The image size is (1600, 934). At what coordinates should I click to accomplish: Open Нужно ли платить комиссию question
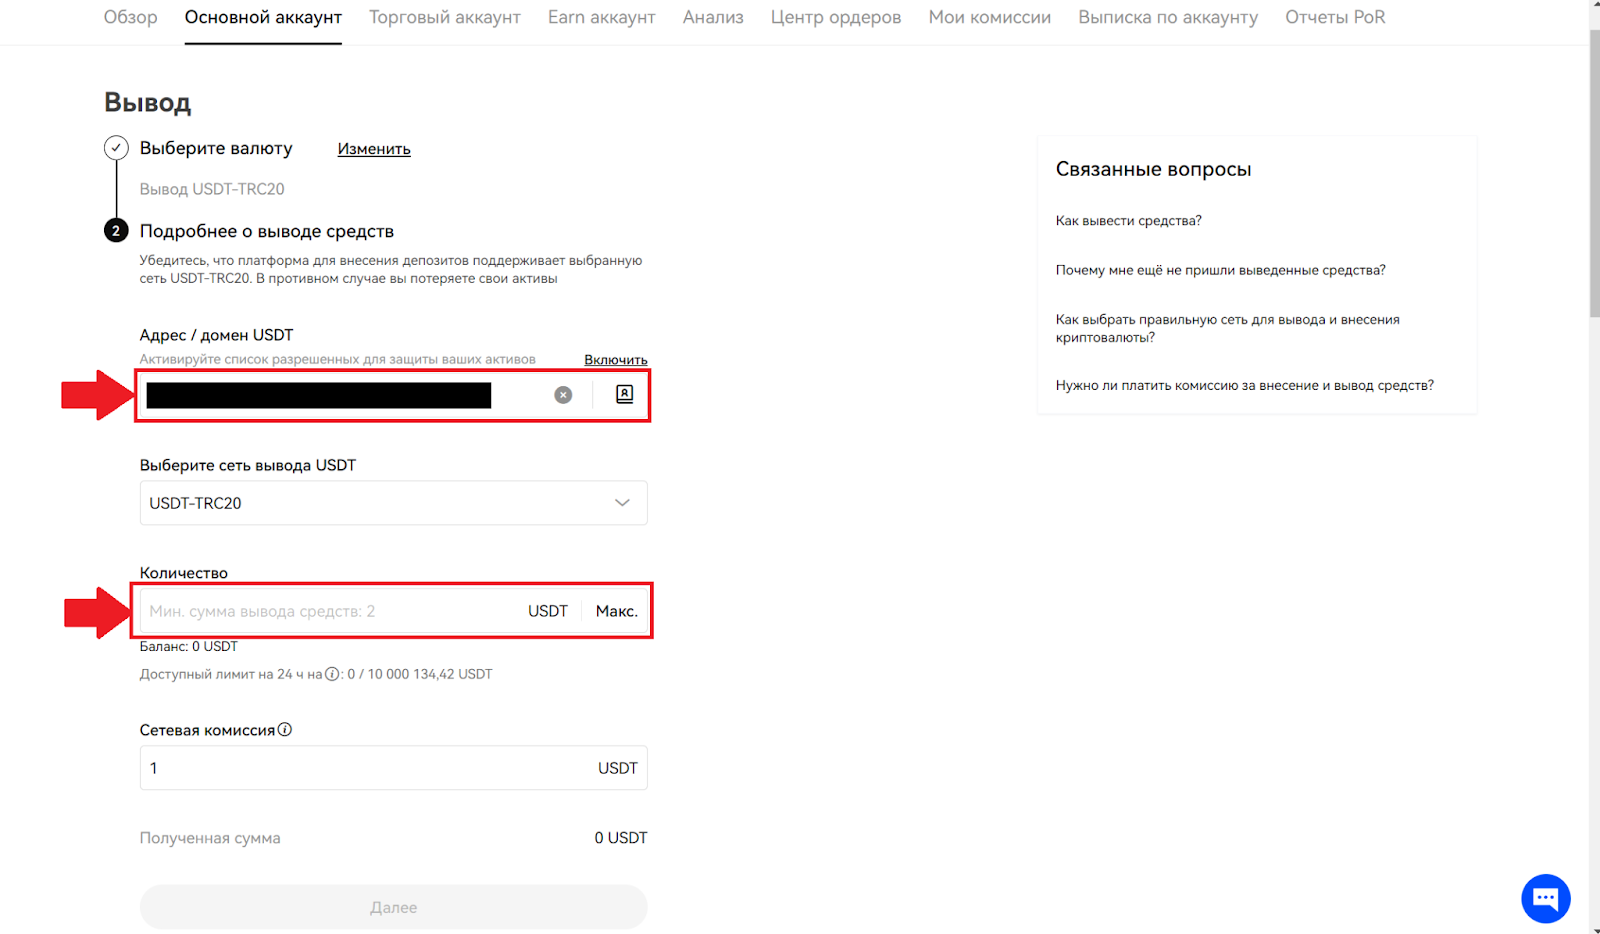point(1245,385)
